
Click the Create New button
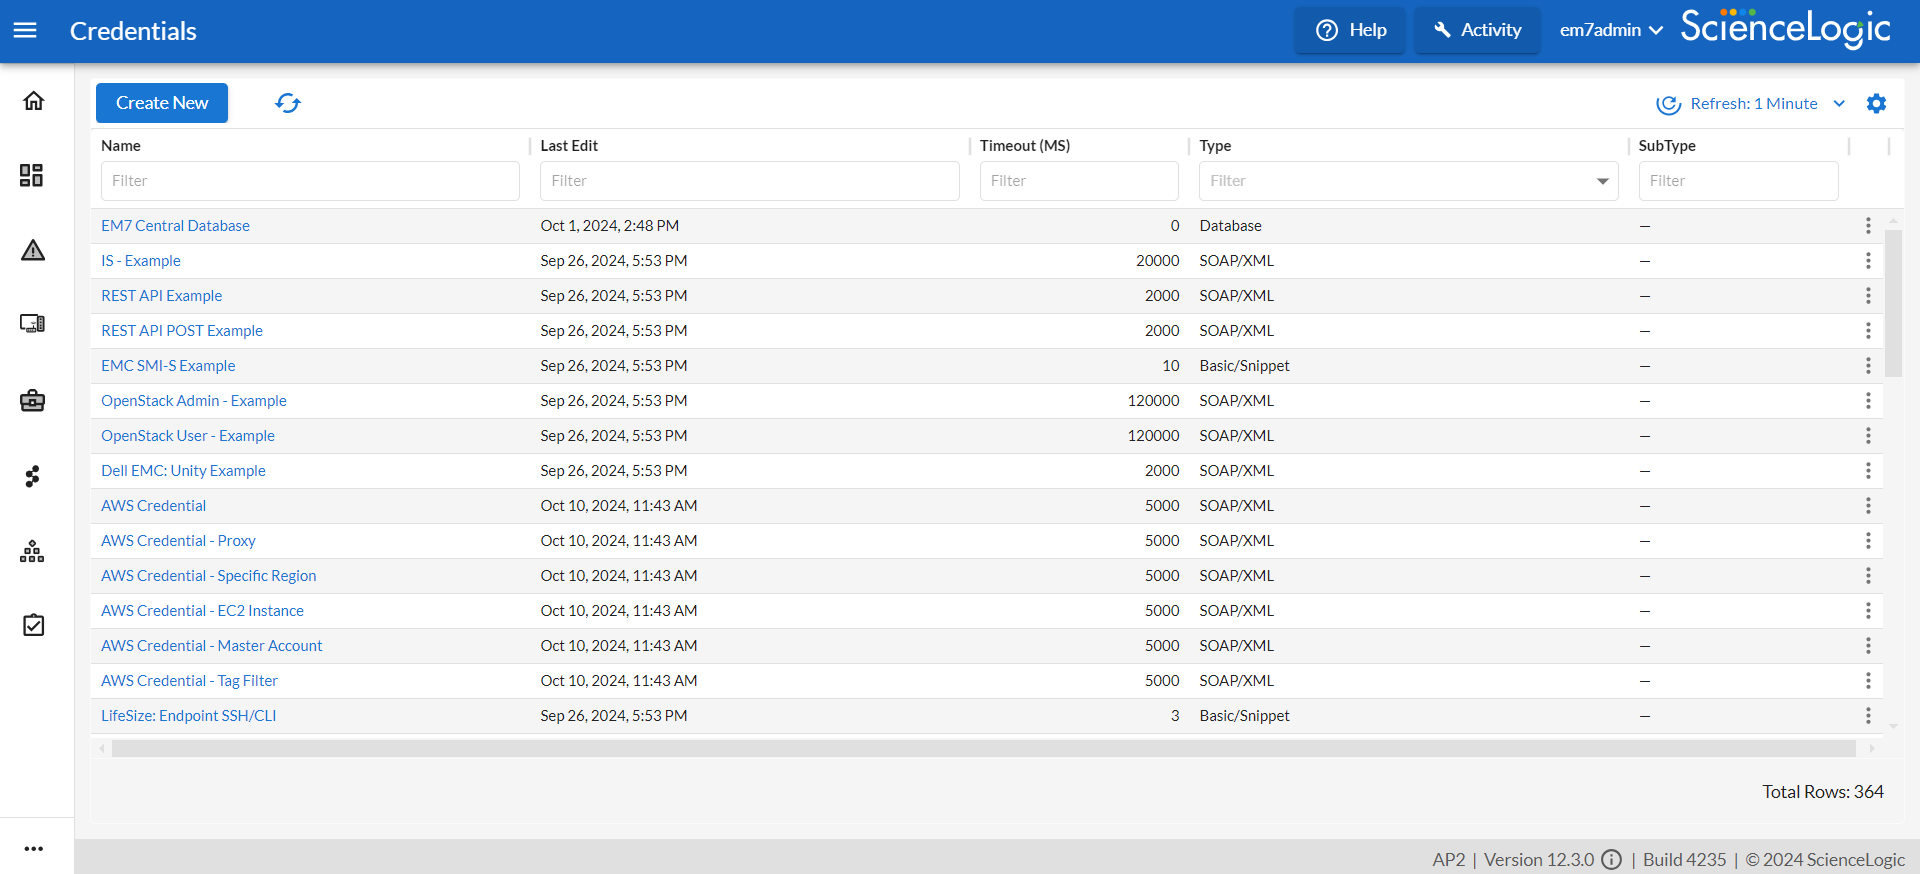tap(162, 103)
